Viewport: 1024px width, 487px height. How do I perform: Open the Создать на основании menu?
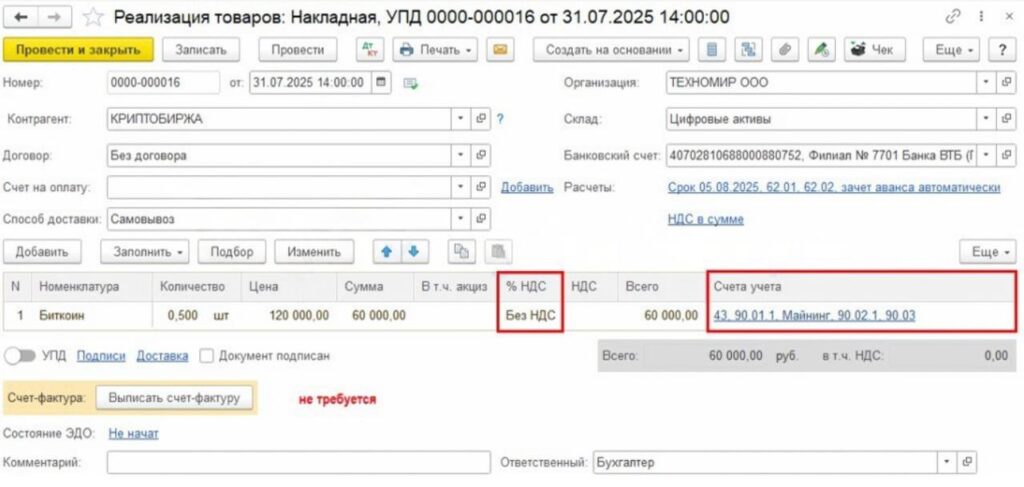612,49
